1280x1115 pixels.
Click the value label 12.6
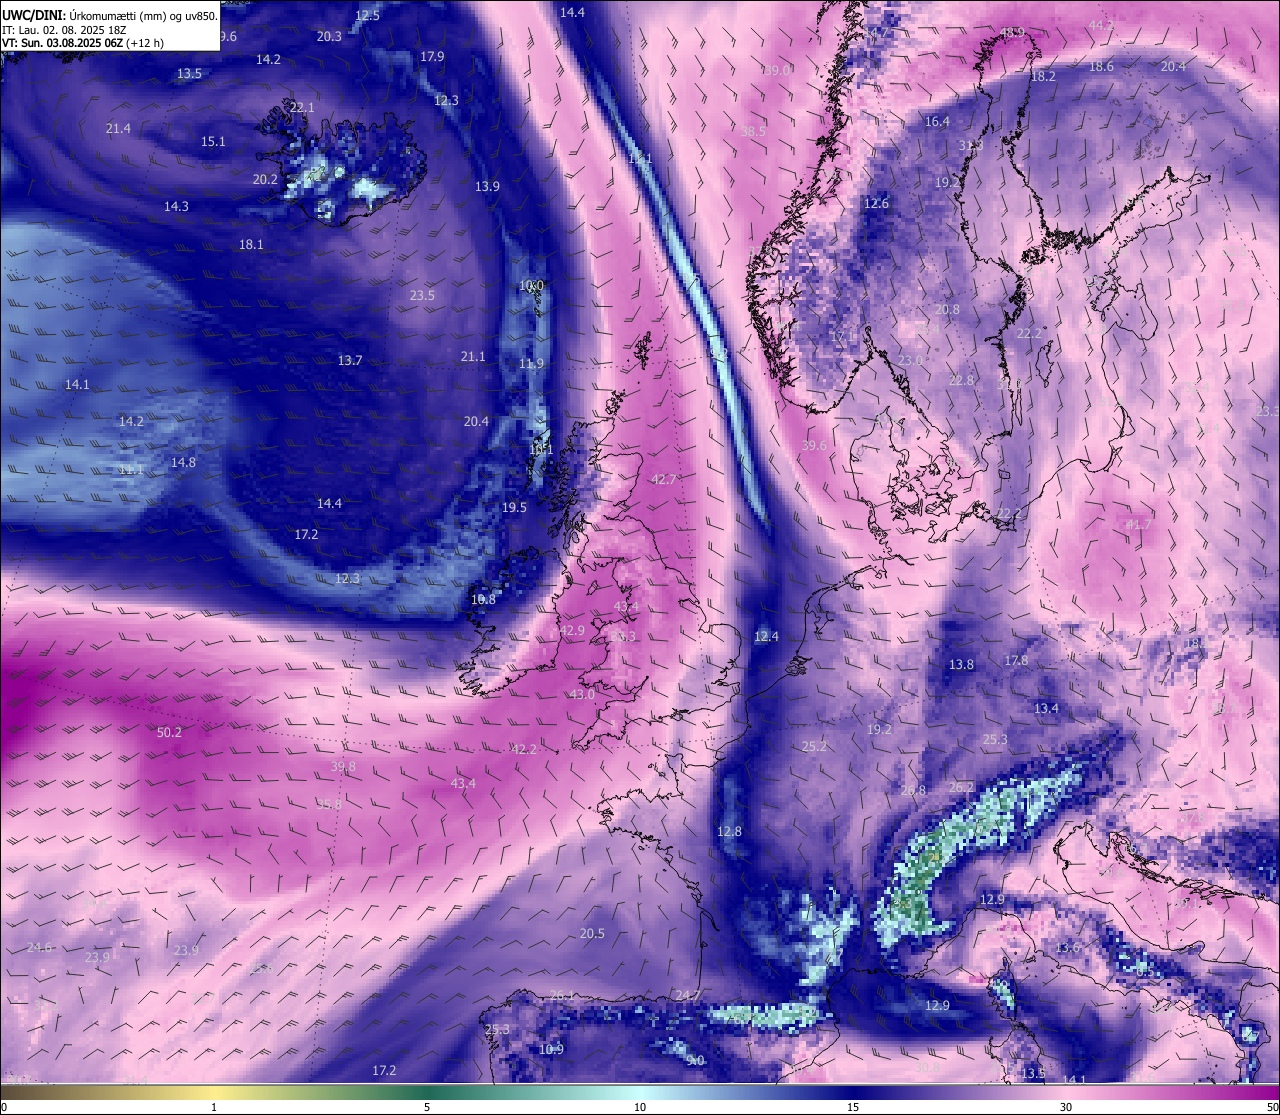(876, 203)
